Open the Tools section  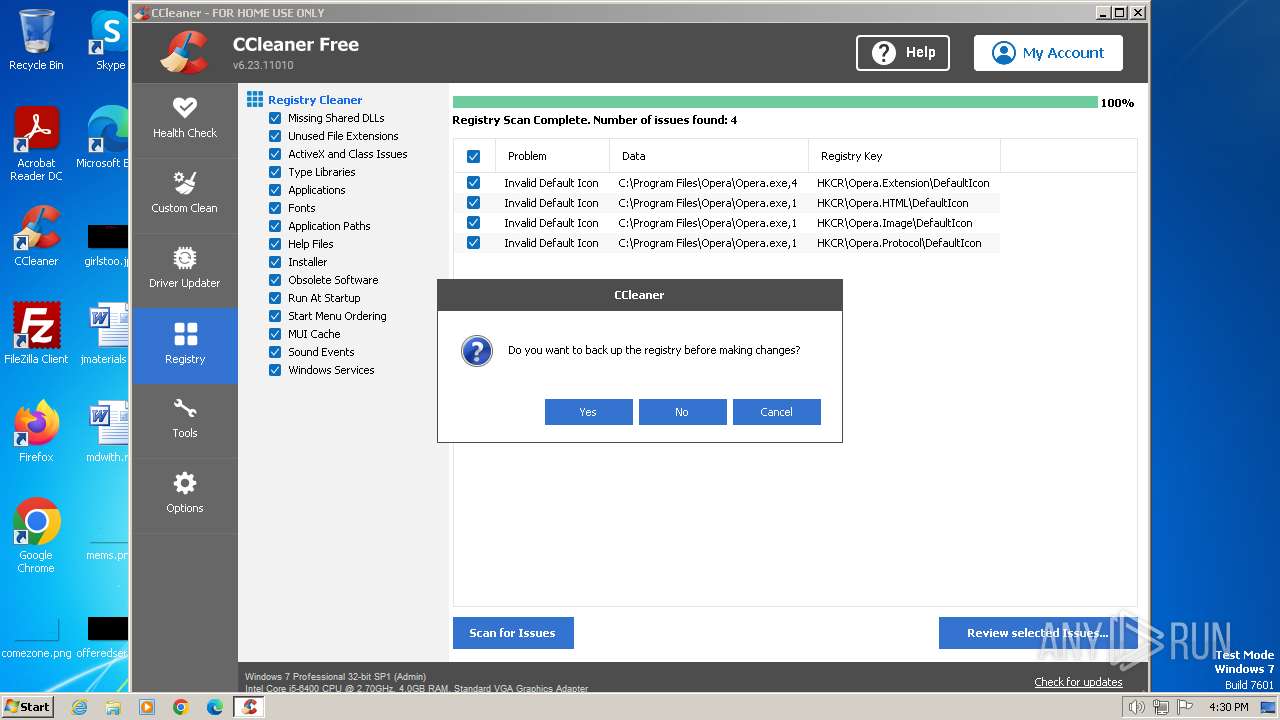click(x=185, y=419)
